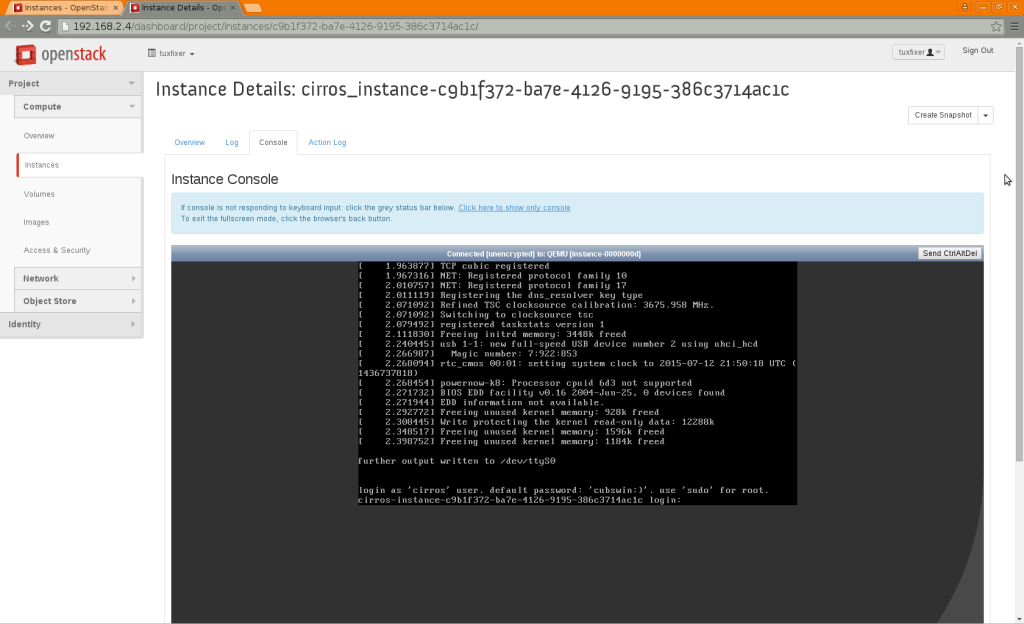Switch to the Log tab

pos(231,142)
